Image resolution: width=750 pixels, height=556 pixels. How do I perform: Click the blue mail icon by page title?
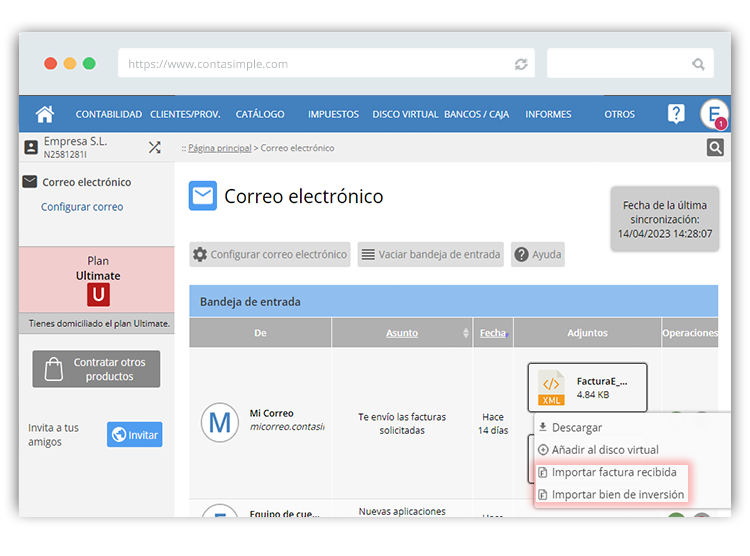203,196
